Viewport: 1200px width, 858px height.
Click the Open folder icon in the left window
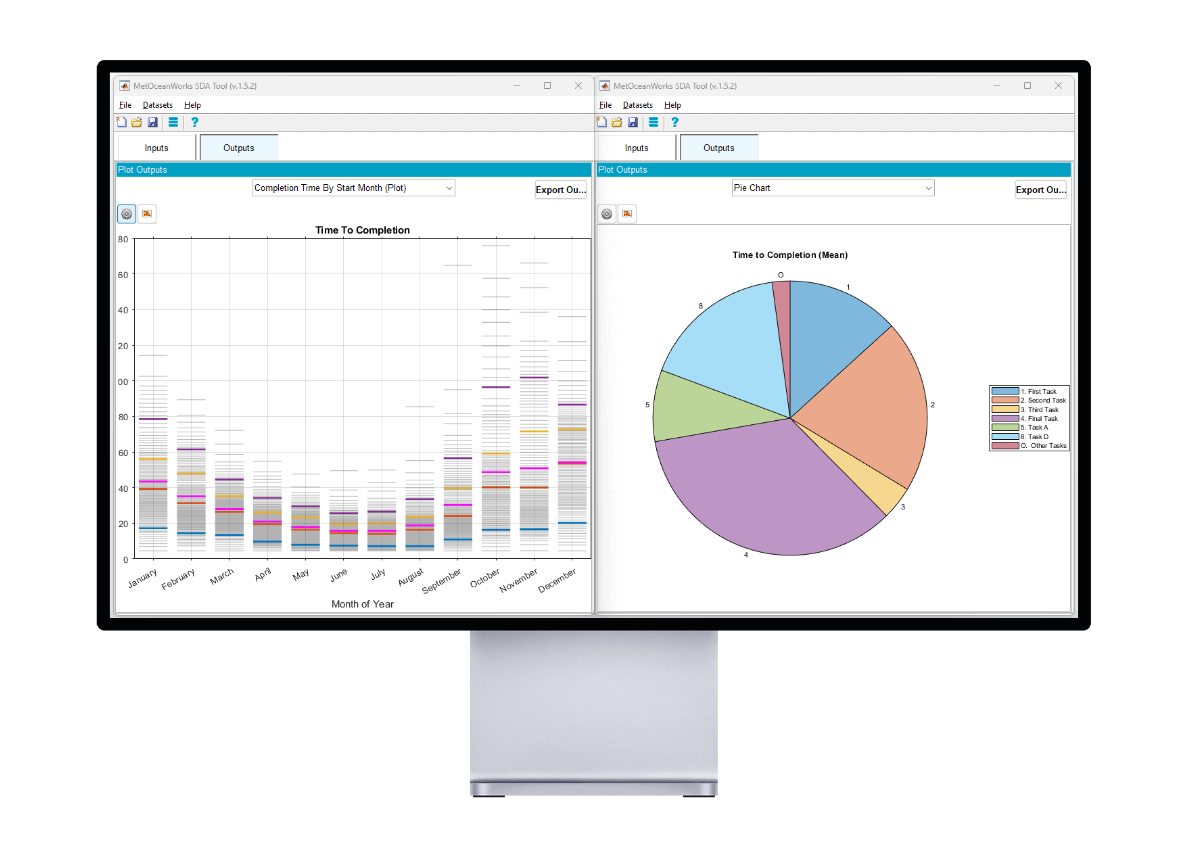[137, 122]
